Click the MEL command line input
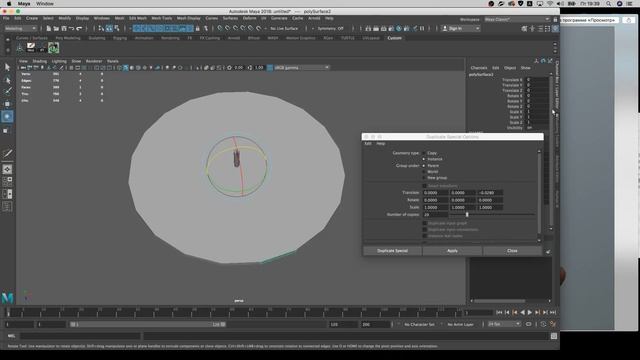 tap(80, 336)
